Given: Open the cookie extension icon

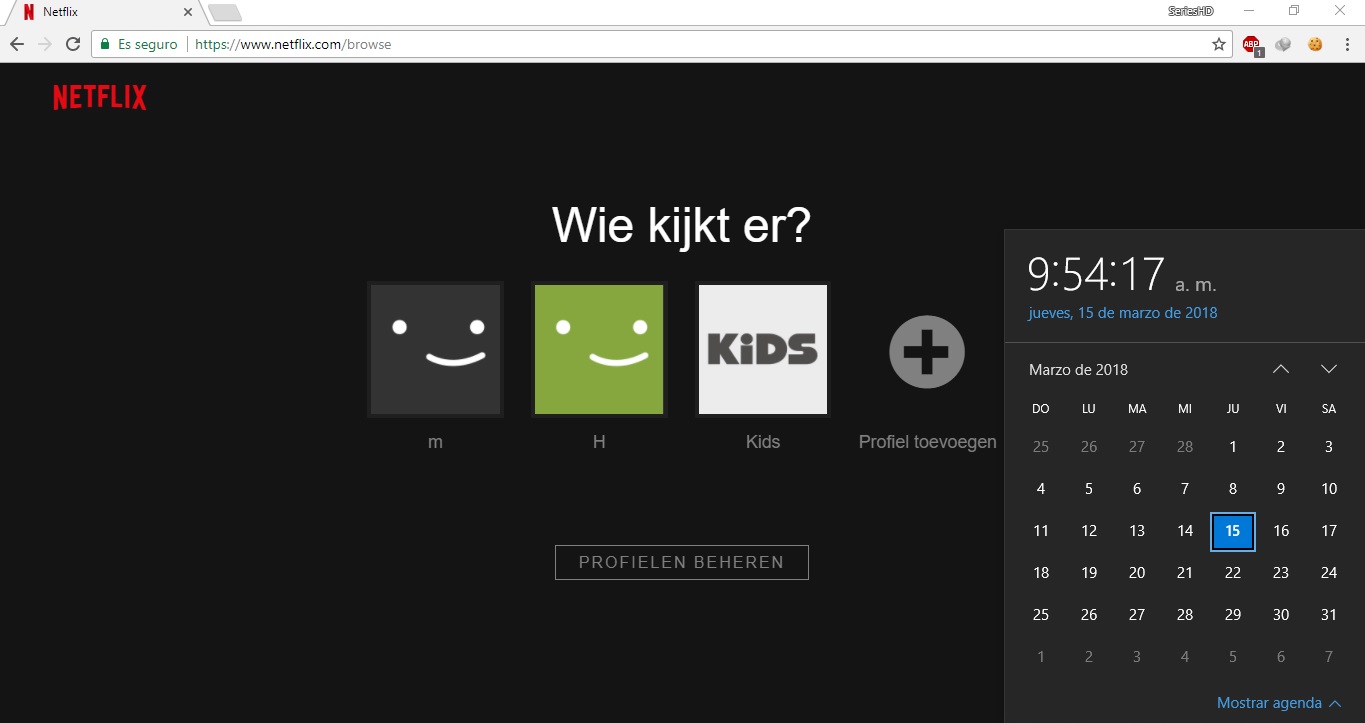Looking at the screenshot, I should (x=1314, y=44).
